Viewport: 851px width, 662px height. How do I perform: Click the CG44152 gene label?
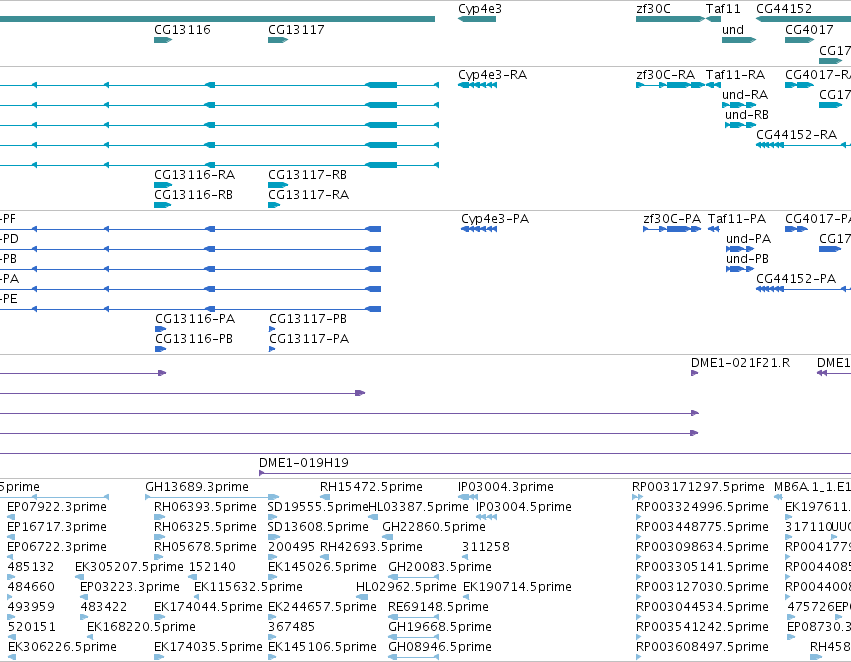tap(784, 9)
